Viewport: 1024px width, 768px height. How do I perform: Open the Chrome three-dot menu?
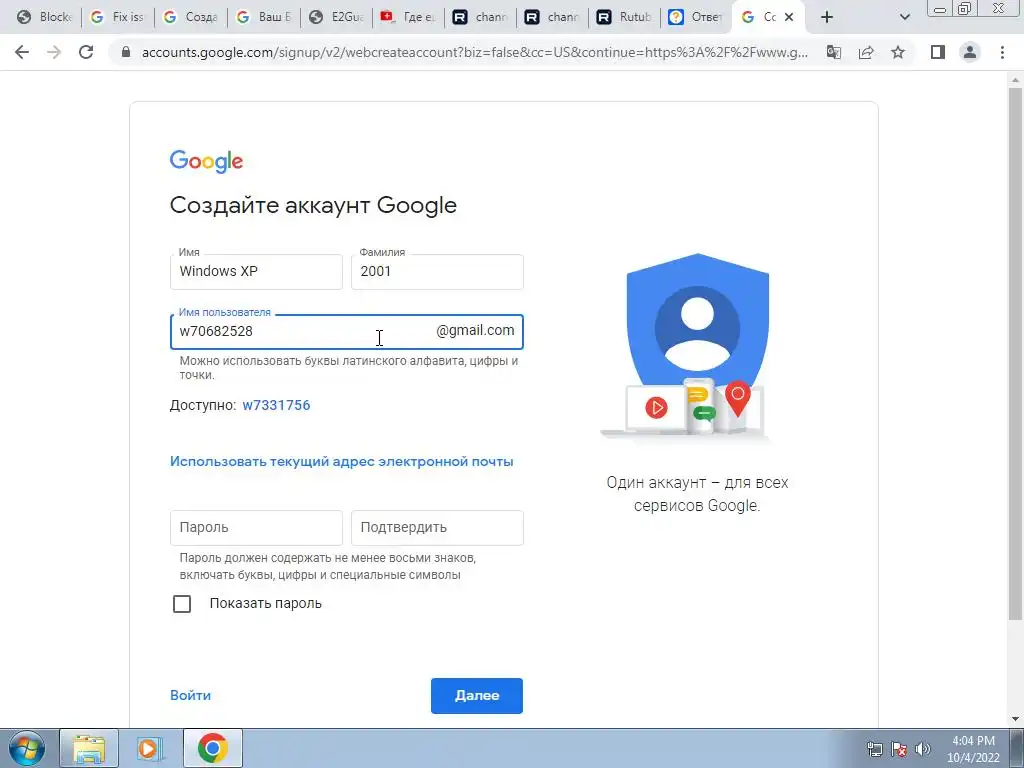click(1002, 52)
